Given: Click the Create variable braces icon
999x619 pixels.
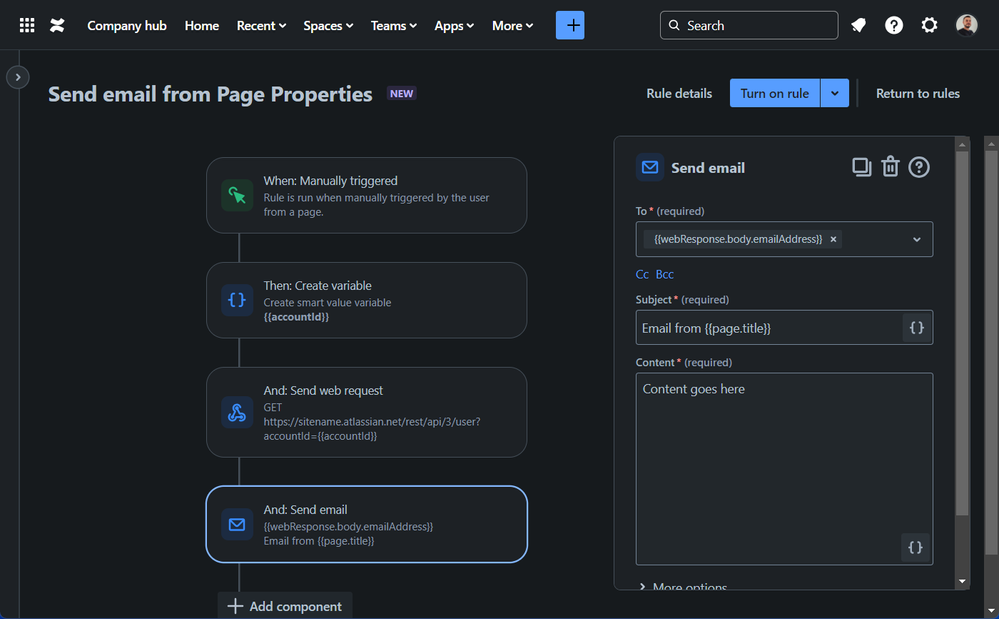Looking at the screenshot, I should coord(237,300).
